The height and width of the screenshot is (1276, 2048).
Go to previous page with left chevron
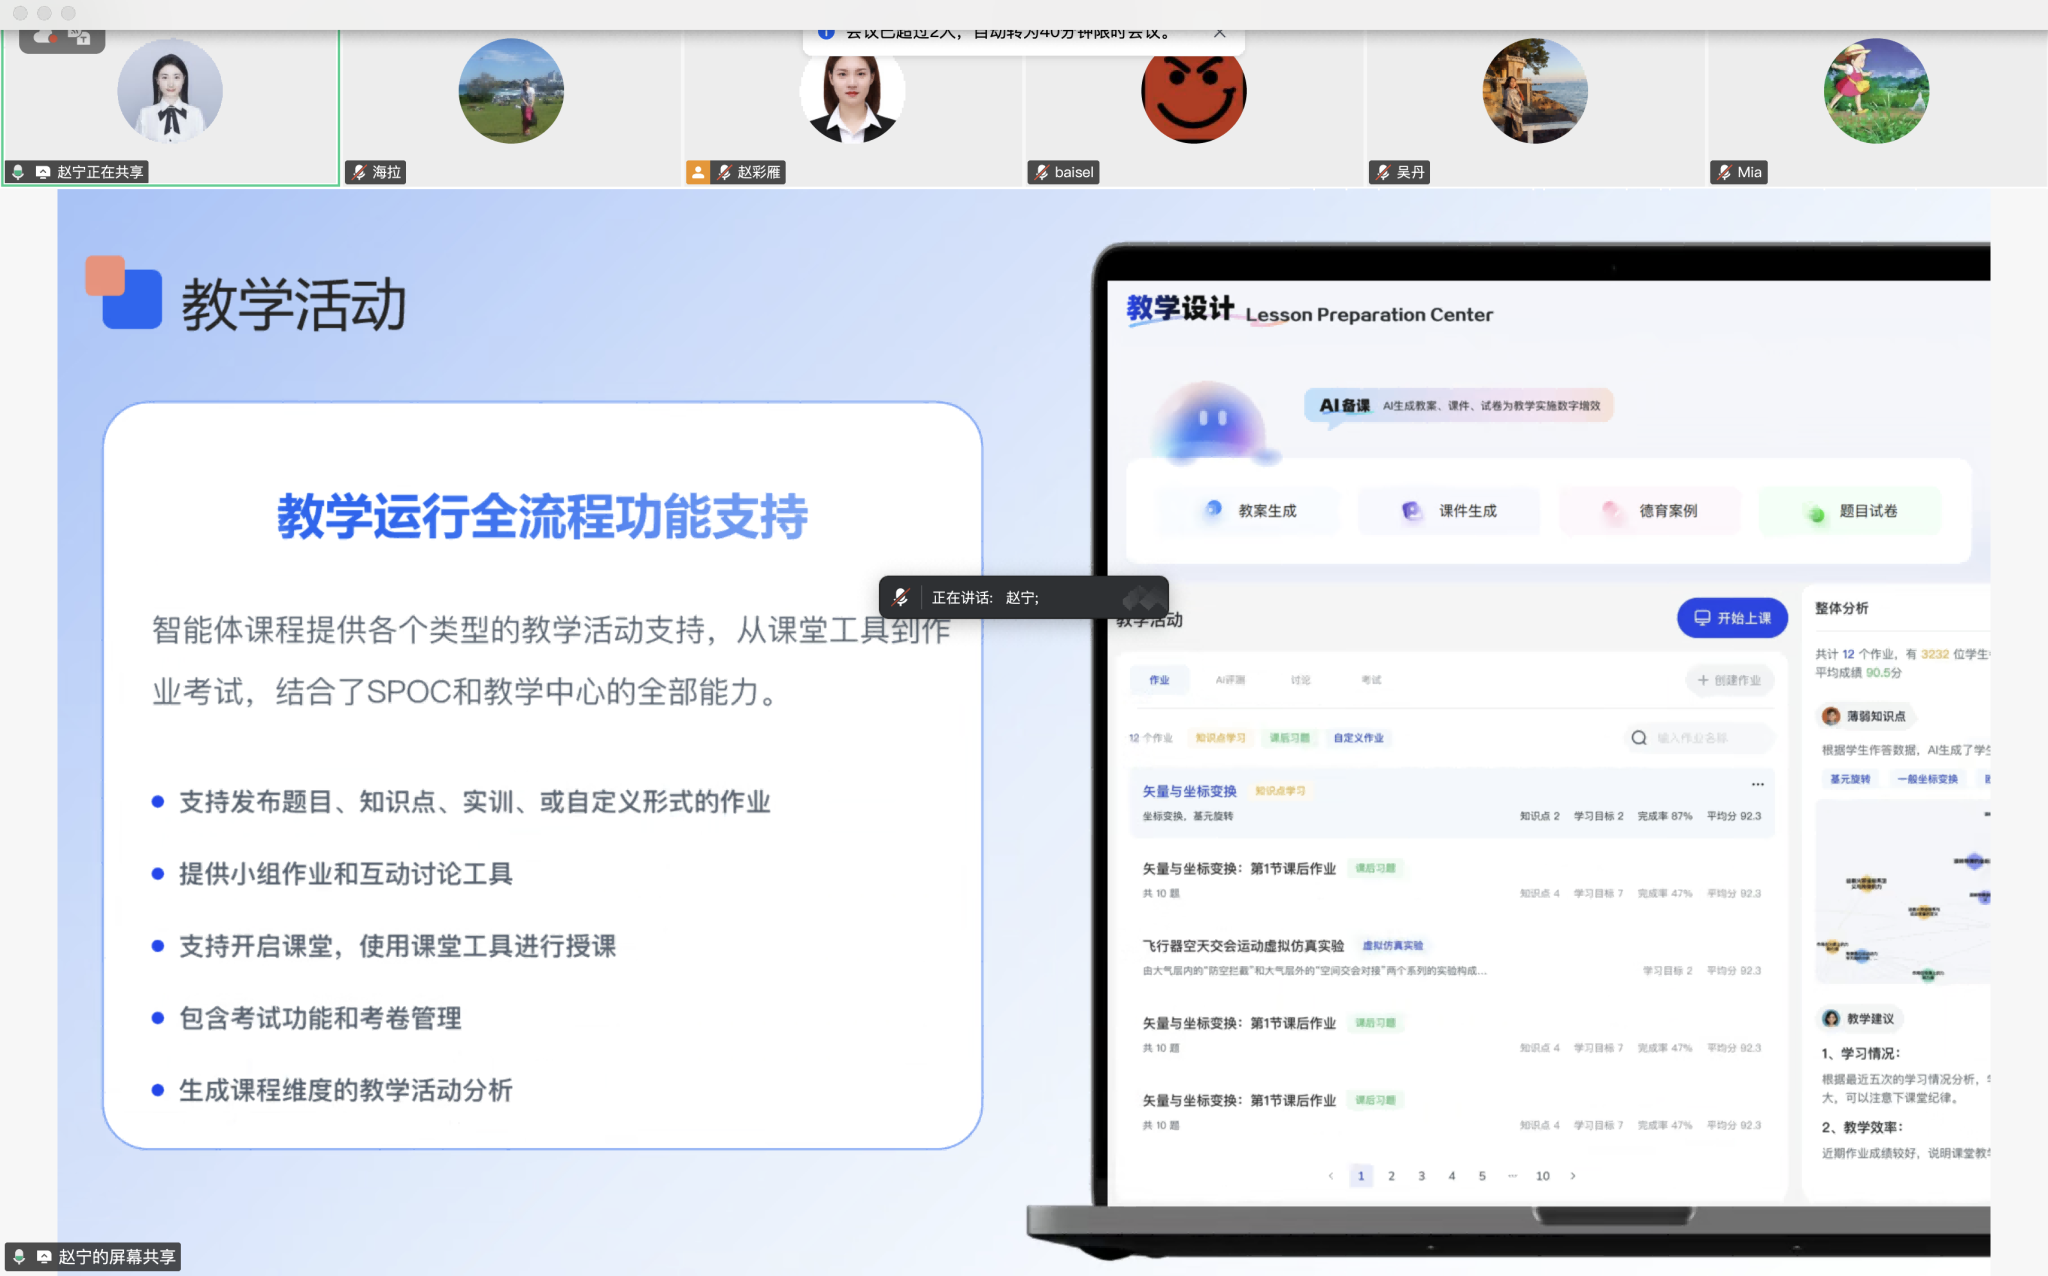1330,1176
